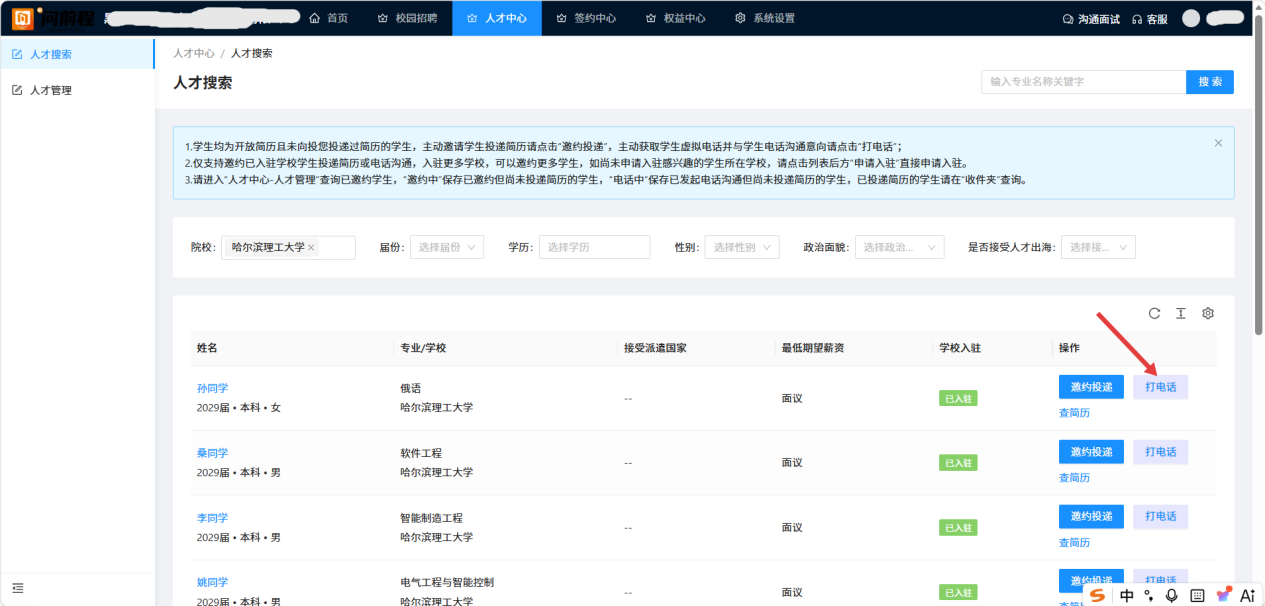The image size is (1265, 606).
Task: Open the 系统设置 tab
Action: [x=765, y=18]
